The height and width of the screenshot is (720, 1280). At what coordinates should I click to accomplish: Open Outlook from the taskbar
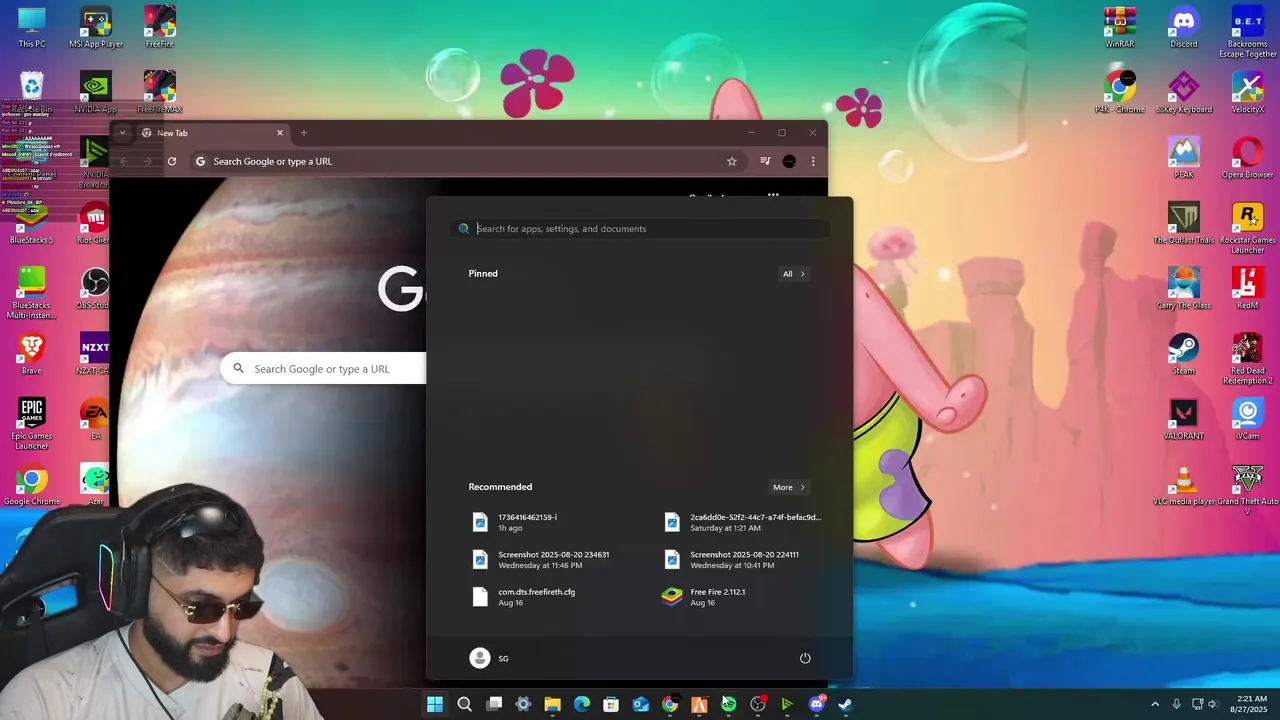pos(640,704)
